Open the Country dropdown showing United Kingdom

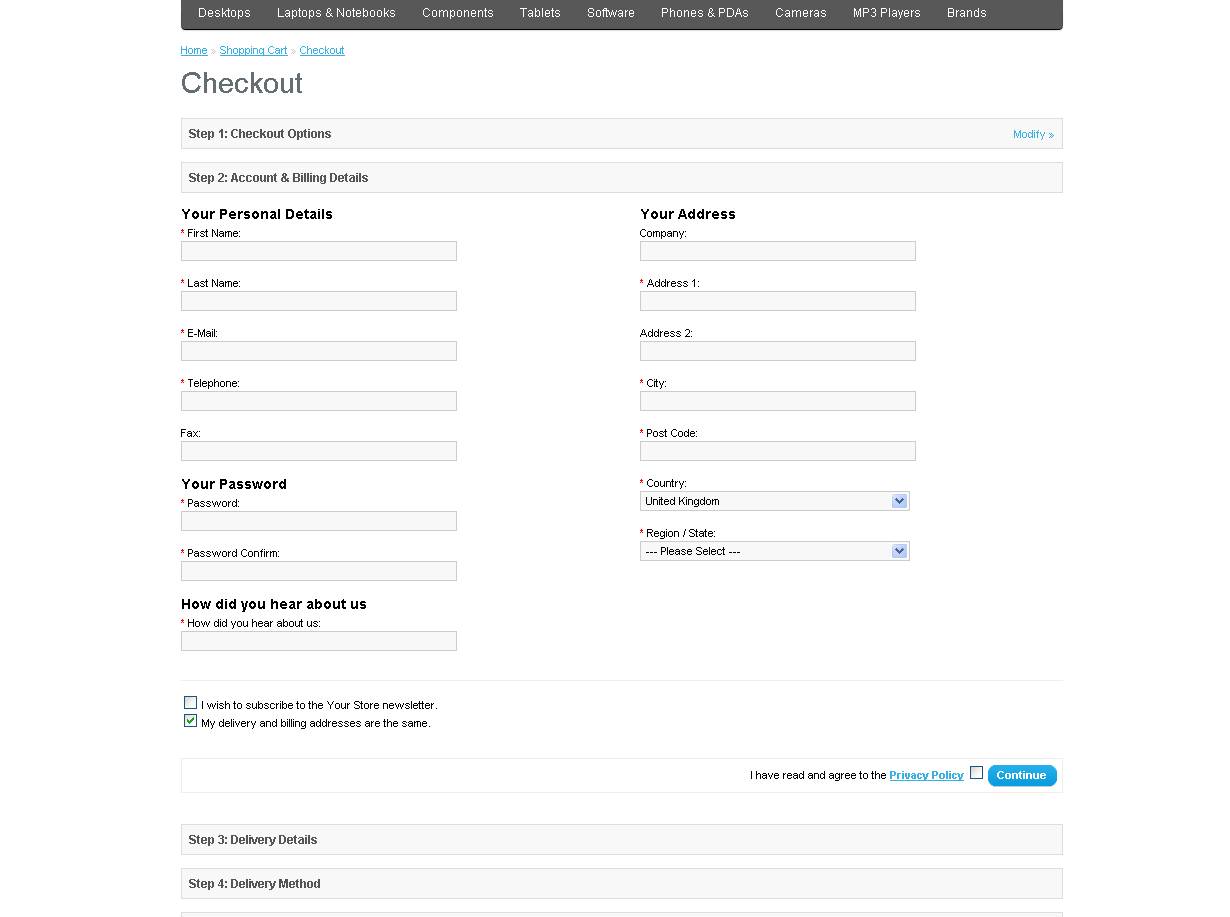pos(775,501)
